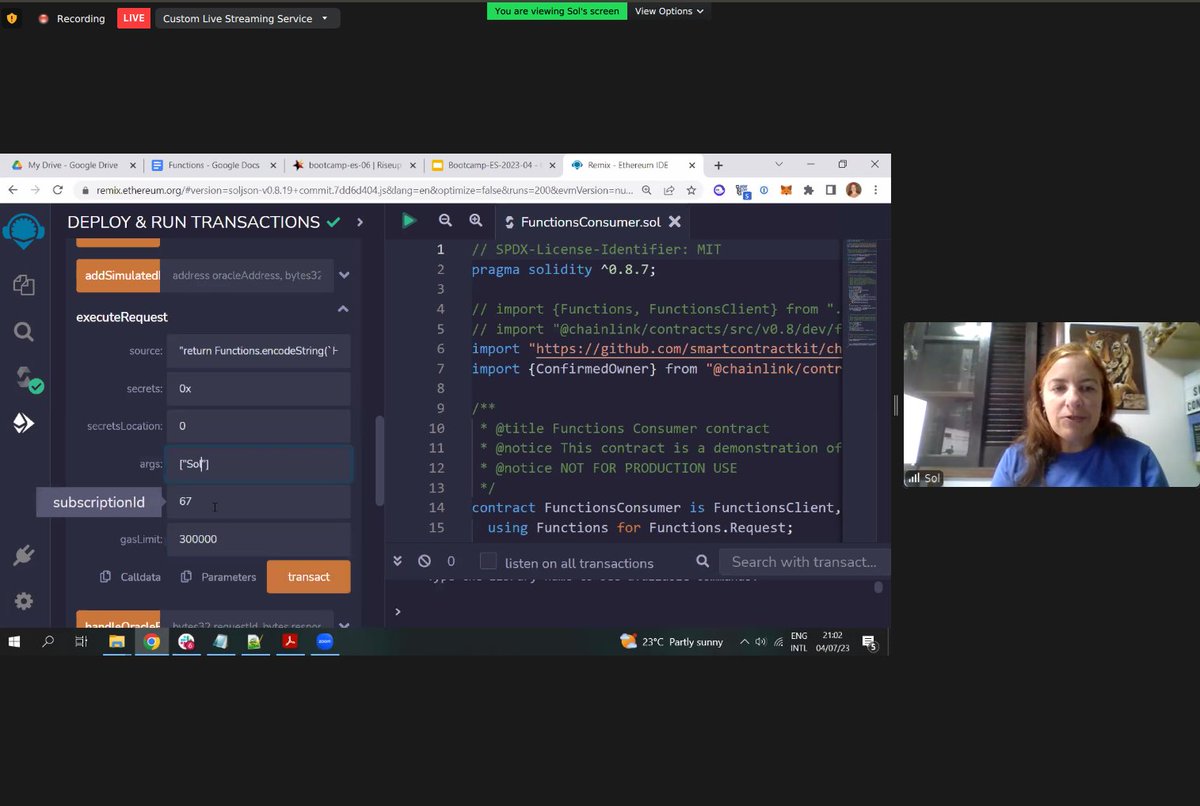The width and height of the screenshot is (1200, 806).
Task: Search with transaction hash field
Action: pos(805,562)
